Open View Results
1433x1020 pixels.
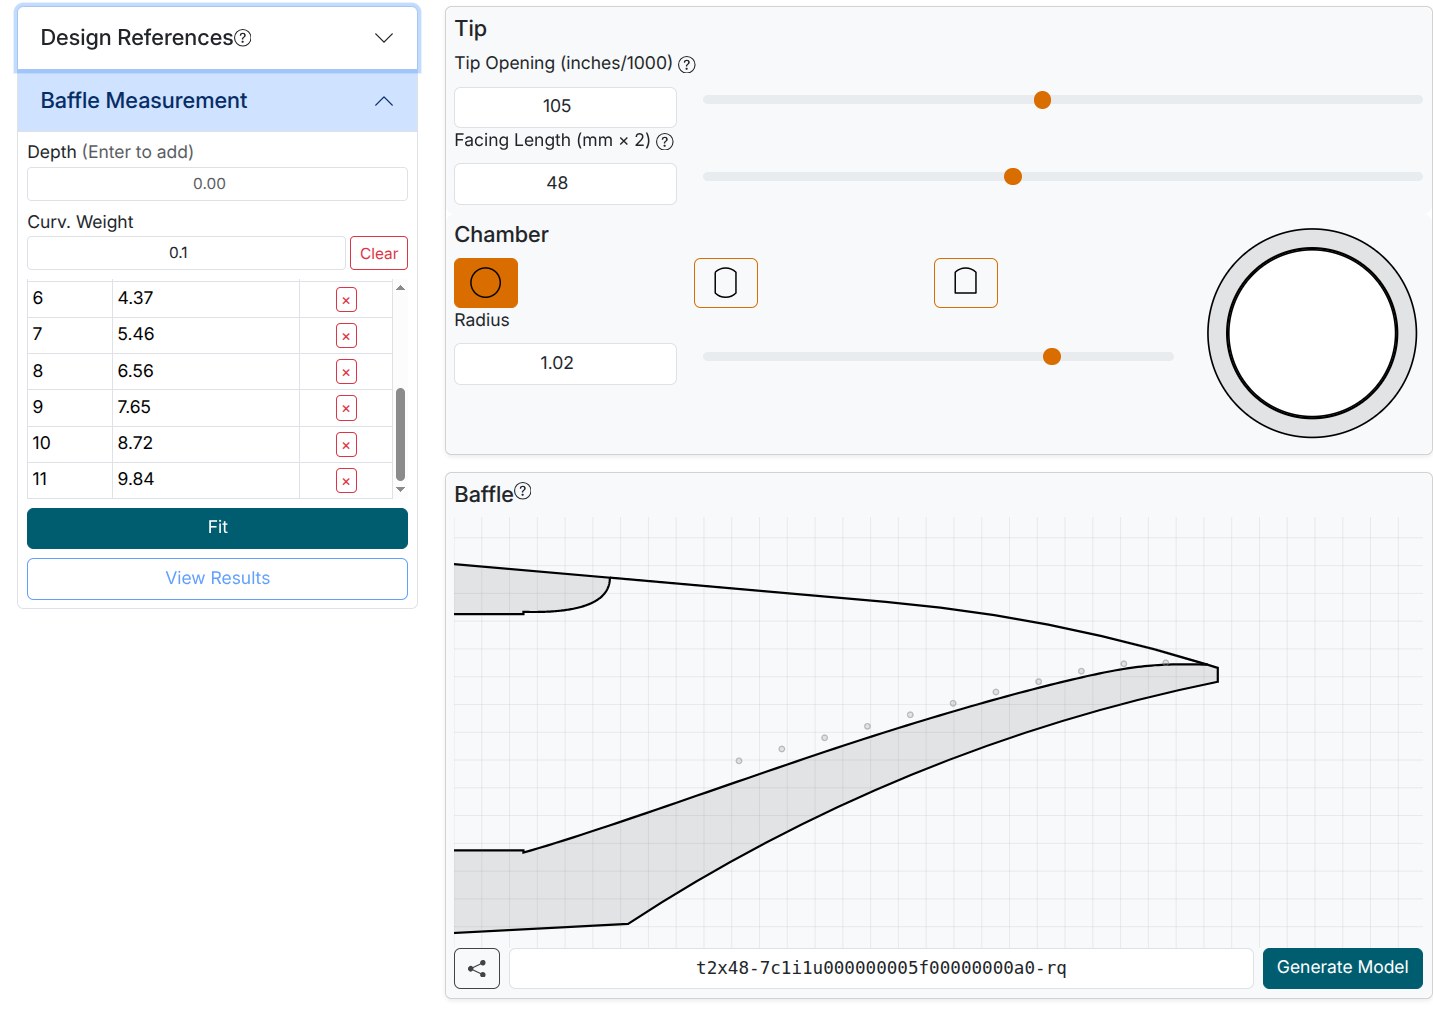coord(217,579)
